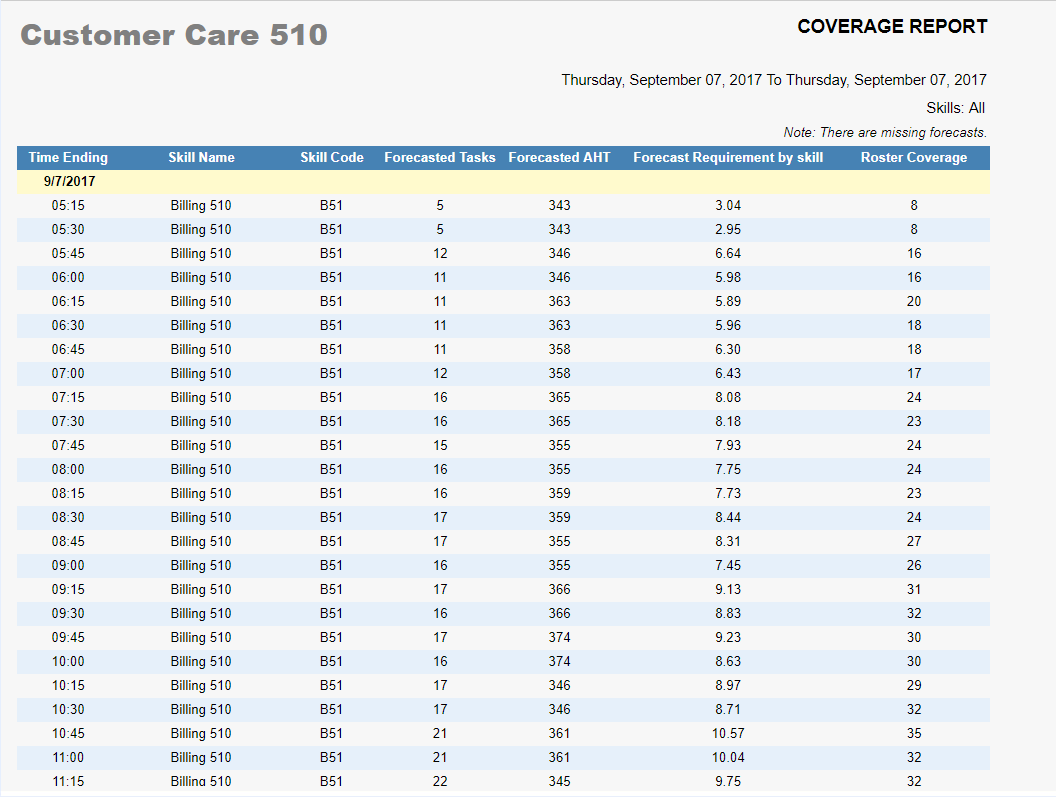Select the Forecasted AHT column header
This screenshot has width=1056, height=797.
tap(559, 158)
